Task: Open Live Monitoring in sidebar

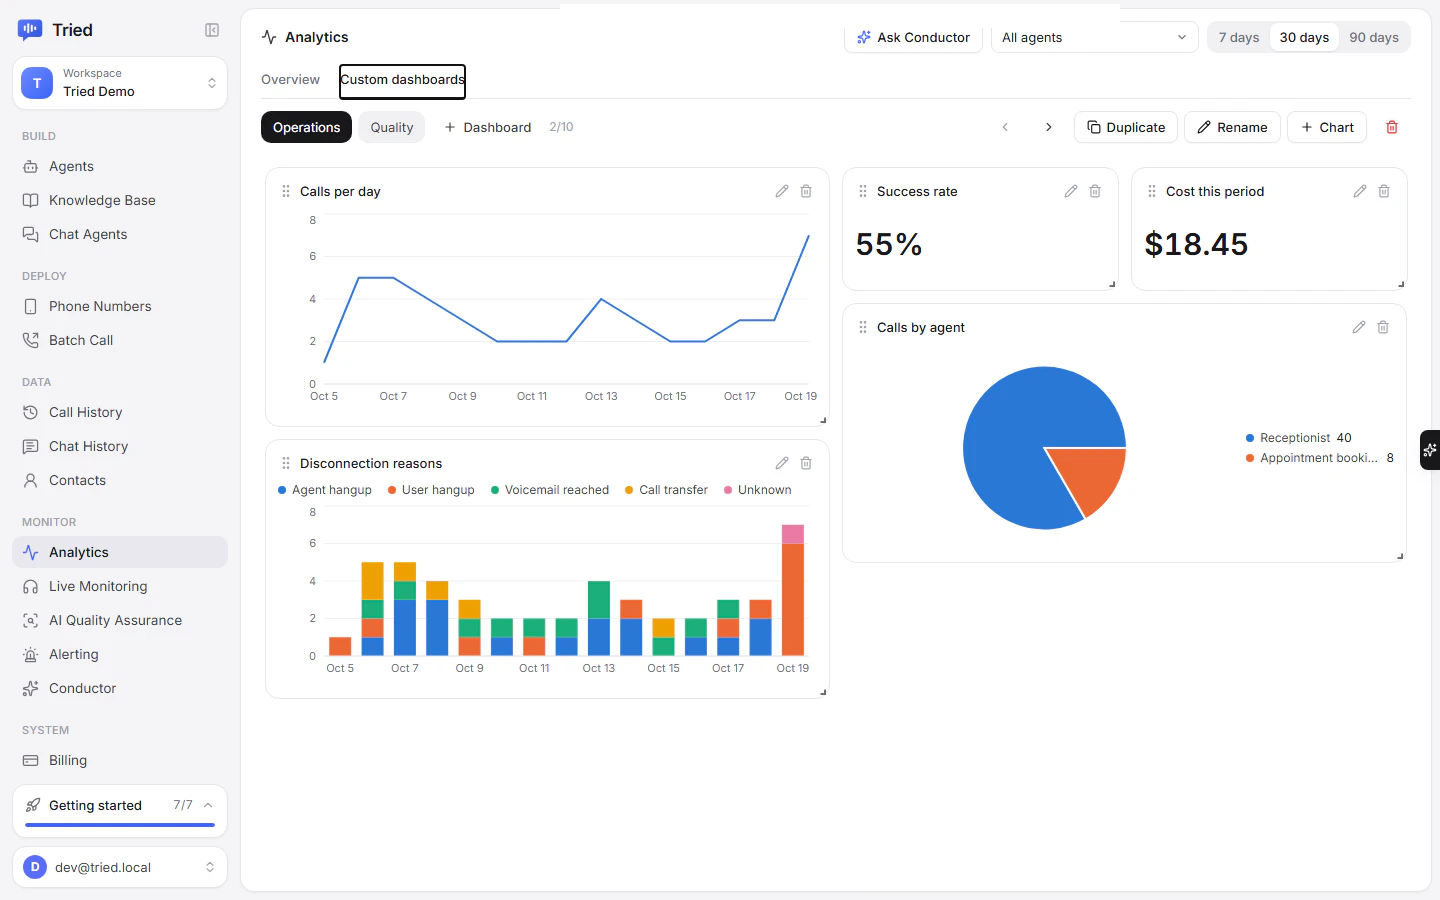Action: pyautogui.click(x=120, y=586)
